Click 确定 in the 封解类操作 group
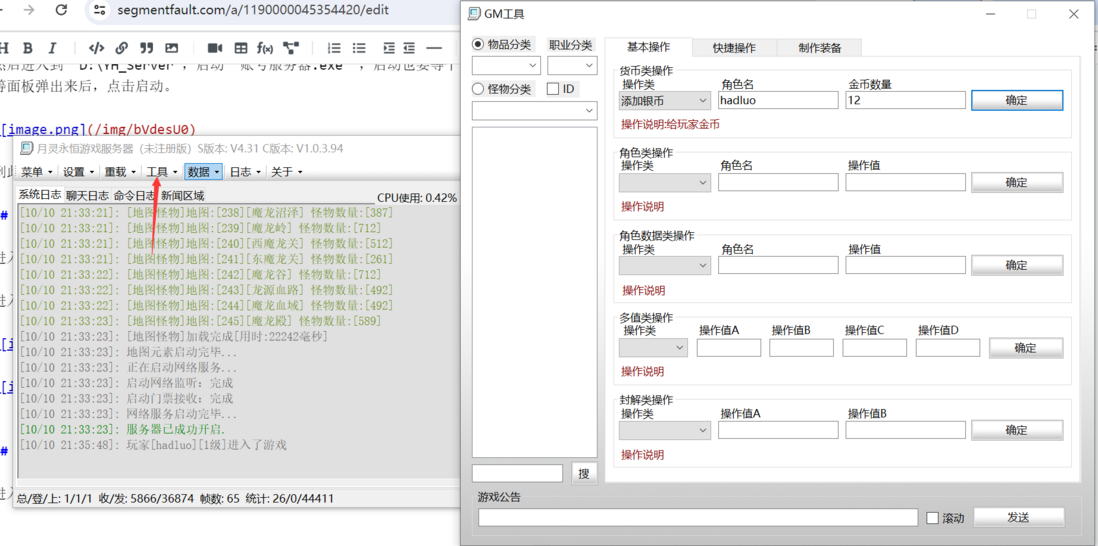 [1017, 430]
